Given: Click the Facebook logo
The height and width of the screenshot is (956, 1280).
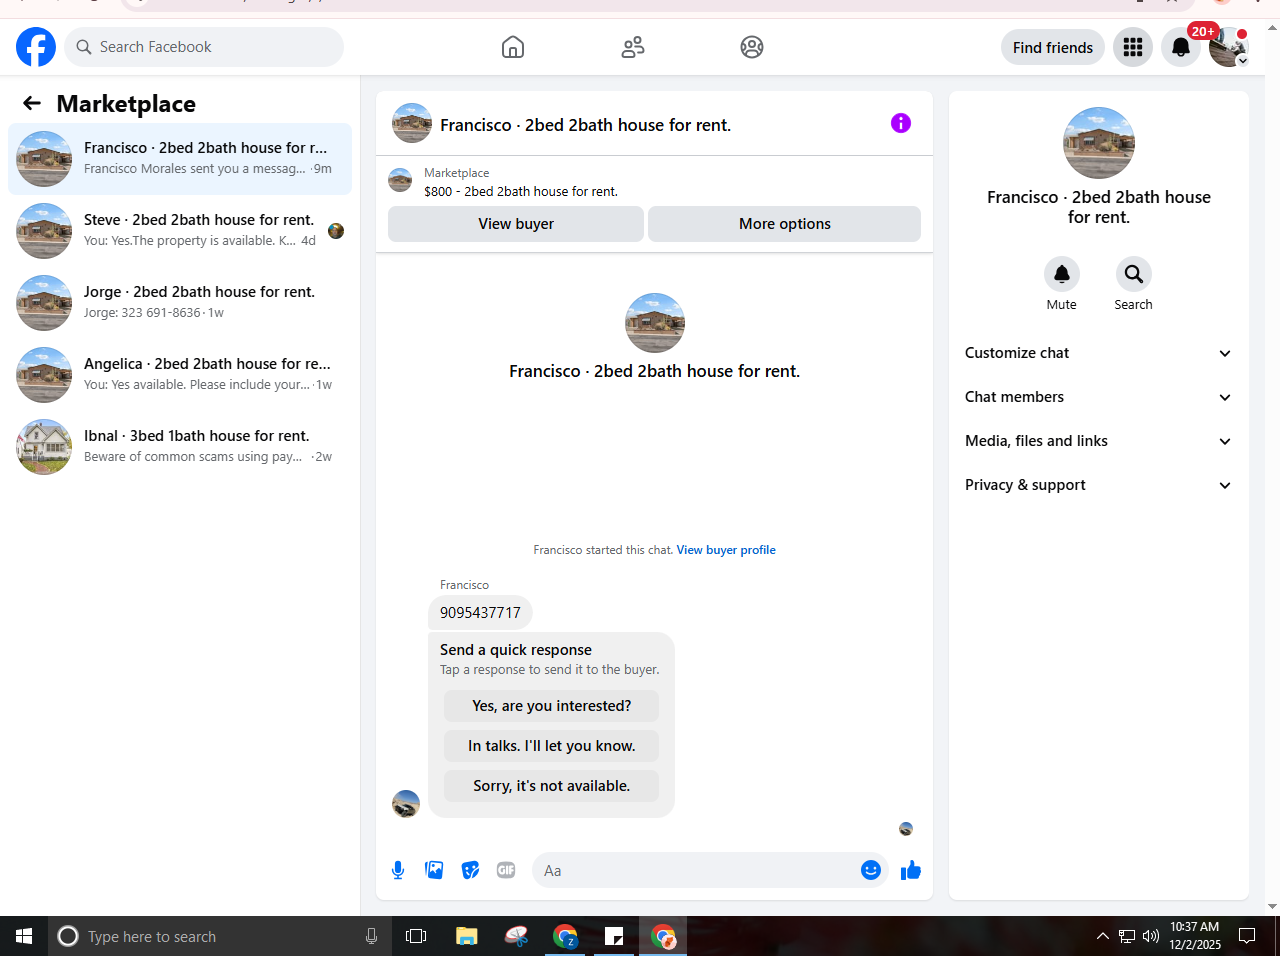Looking at the screenshot, I should pos(36,47).
